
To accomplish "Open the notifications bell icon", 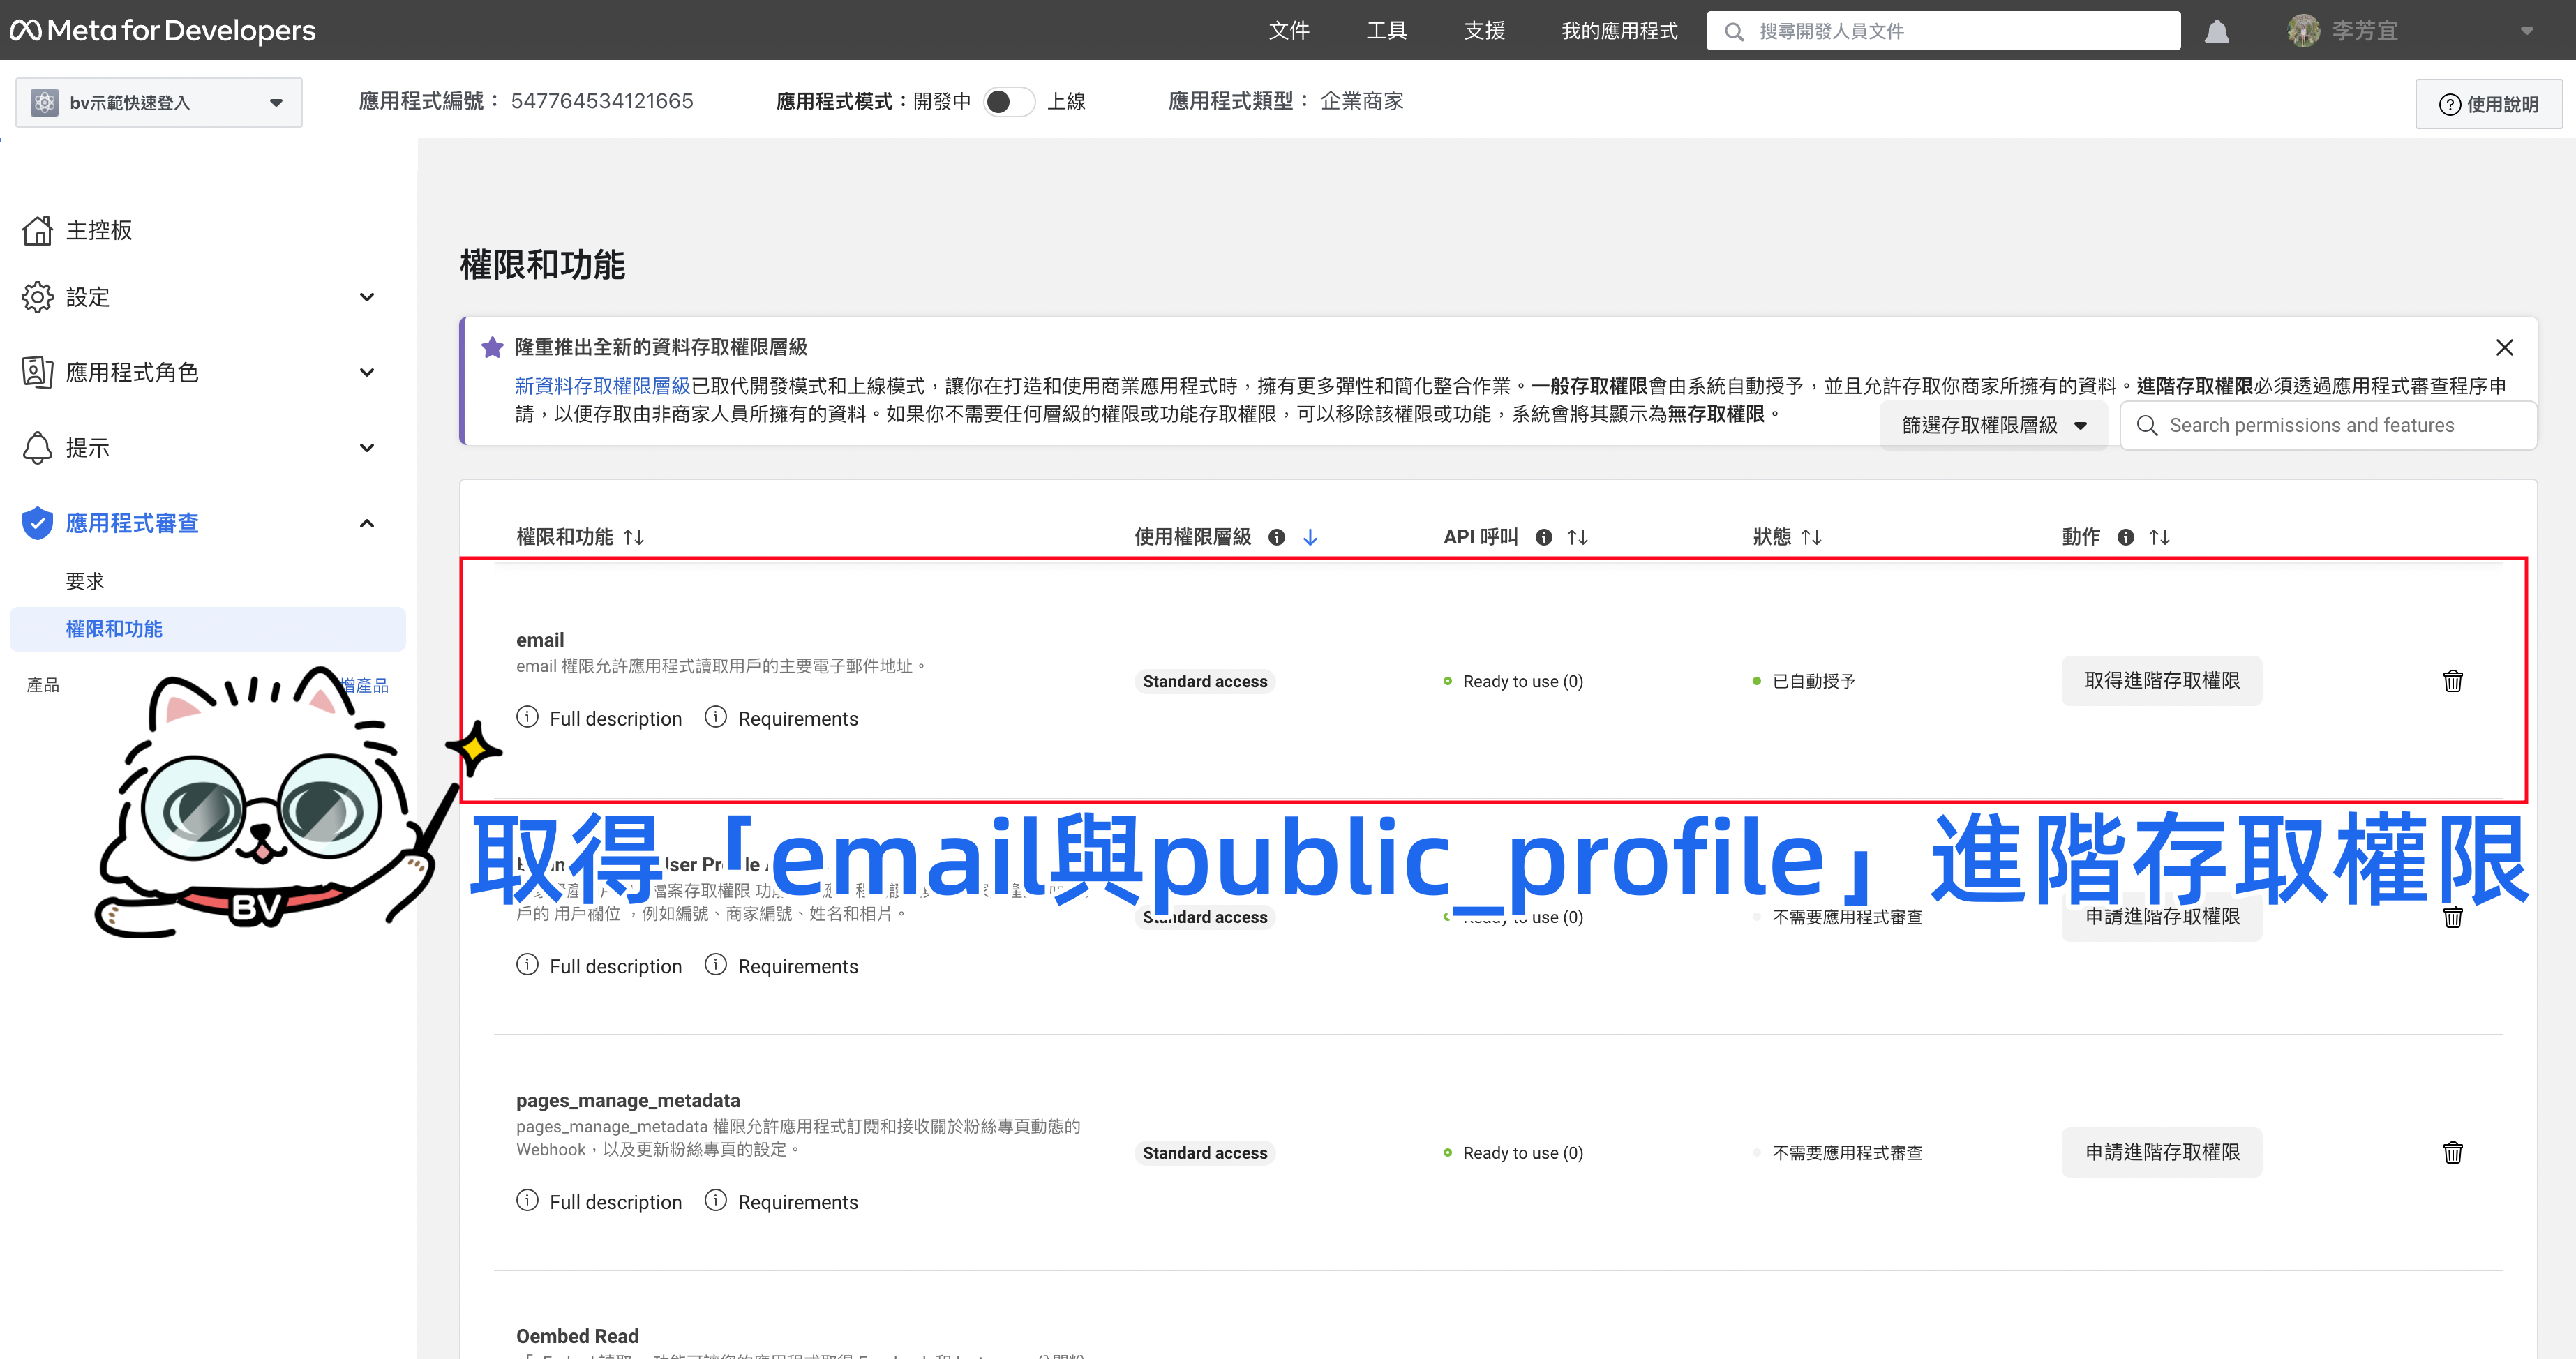I will tap(2217, 31).
